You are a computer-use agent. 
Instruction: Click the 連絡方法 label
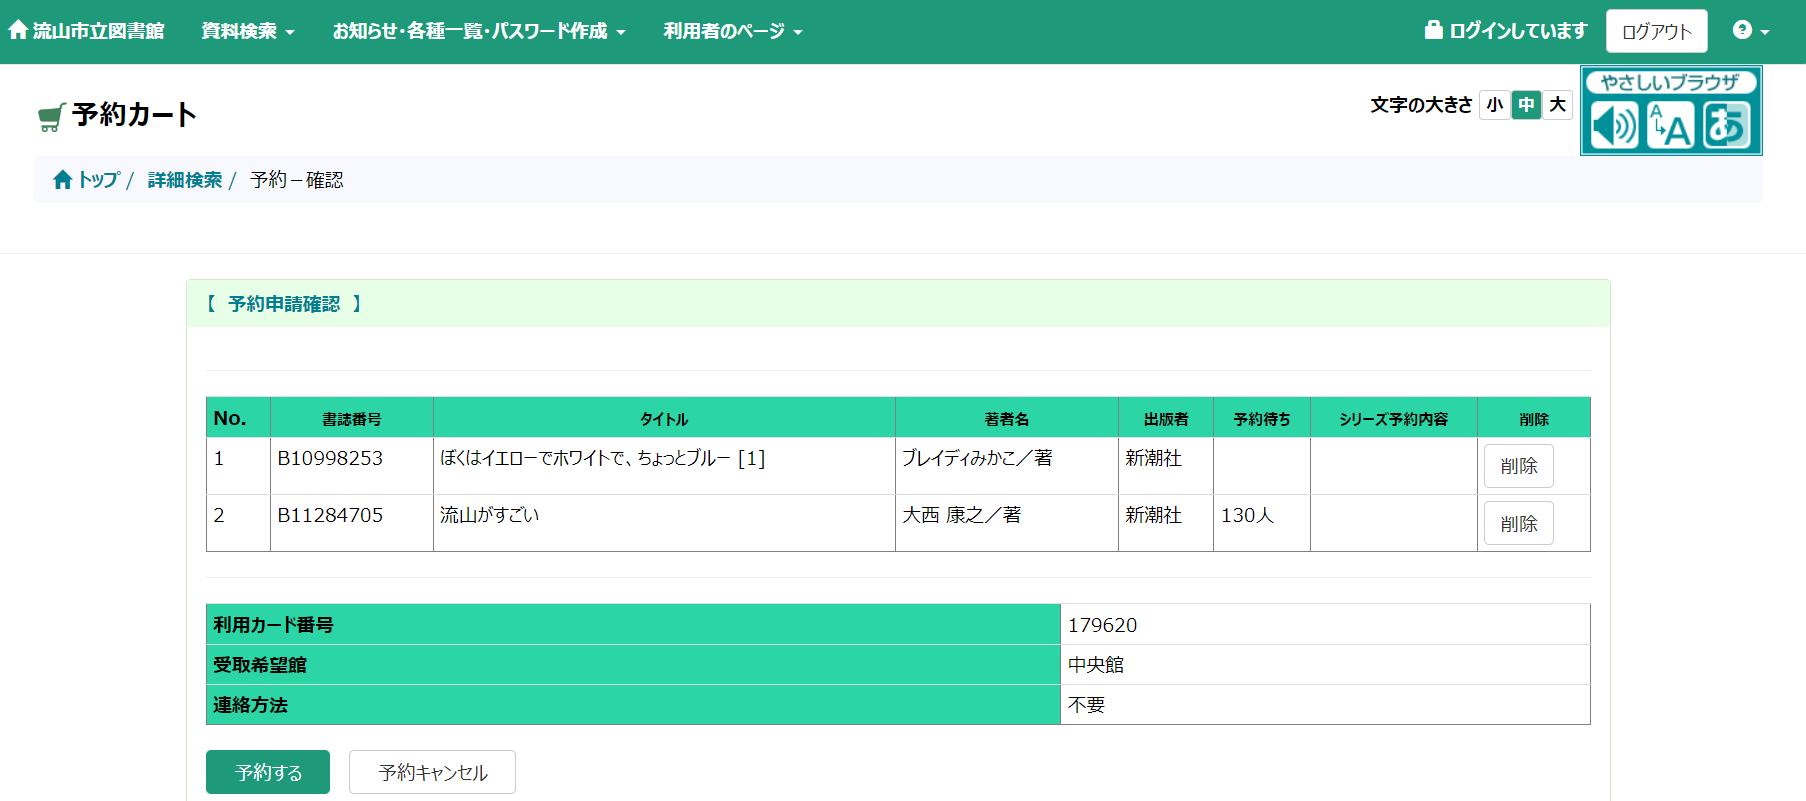click(250, 705)
